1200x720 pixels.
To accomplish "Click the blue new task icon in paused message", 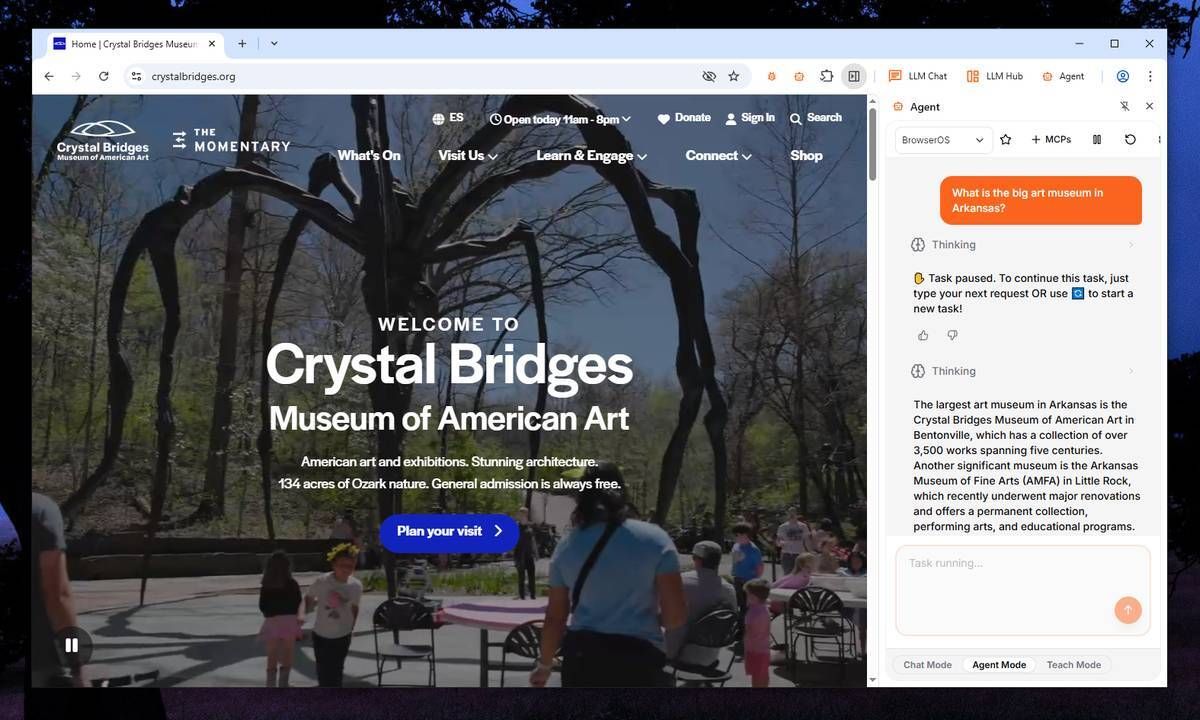I will click(1078, 294).
